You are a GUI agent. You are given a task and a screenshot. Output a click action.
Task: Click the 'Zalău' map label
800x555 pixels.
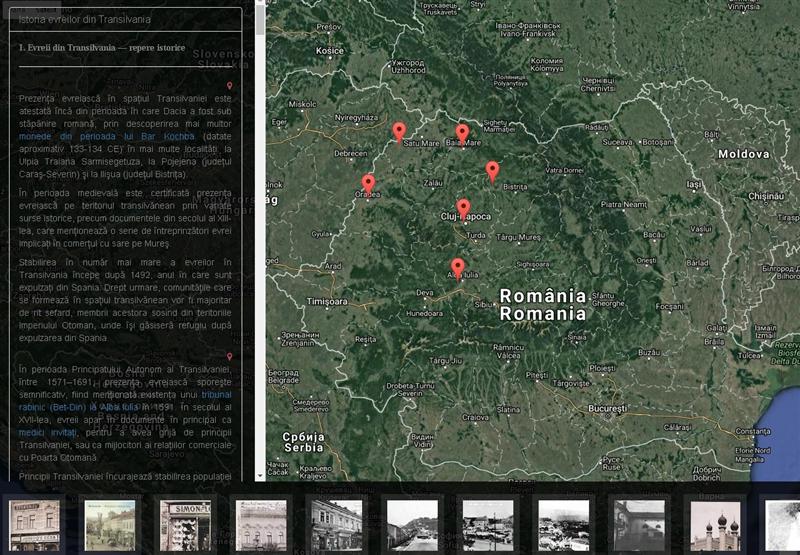click(433, 183)
